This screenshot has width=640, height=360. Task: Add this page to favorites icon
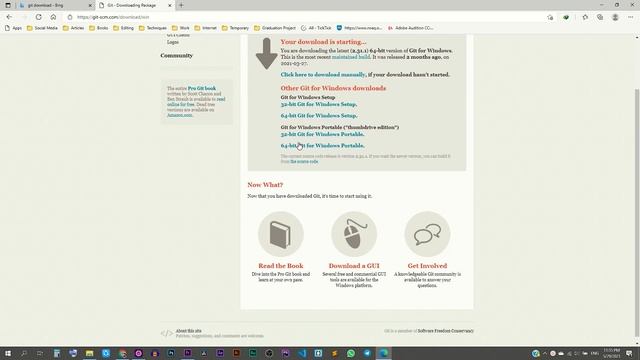550,17
